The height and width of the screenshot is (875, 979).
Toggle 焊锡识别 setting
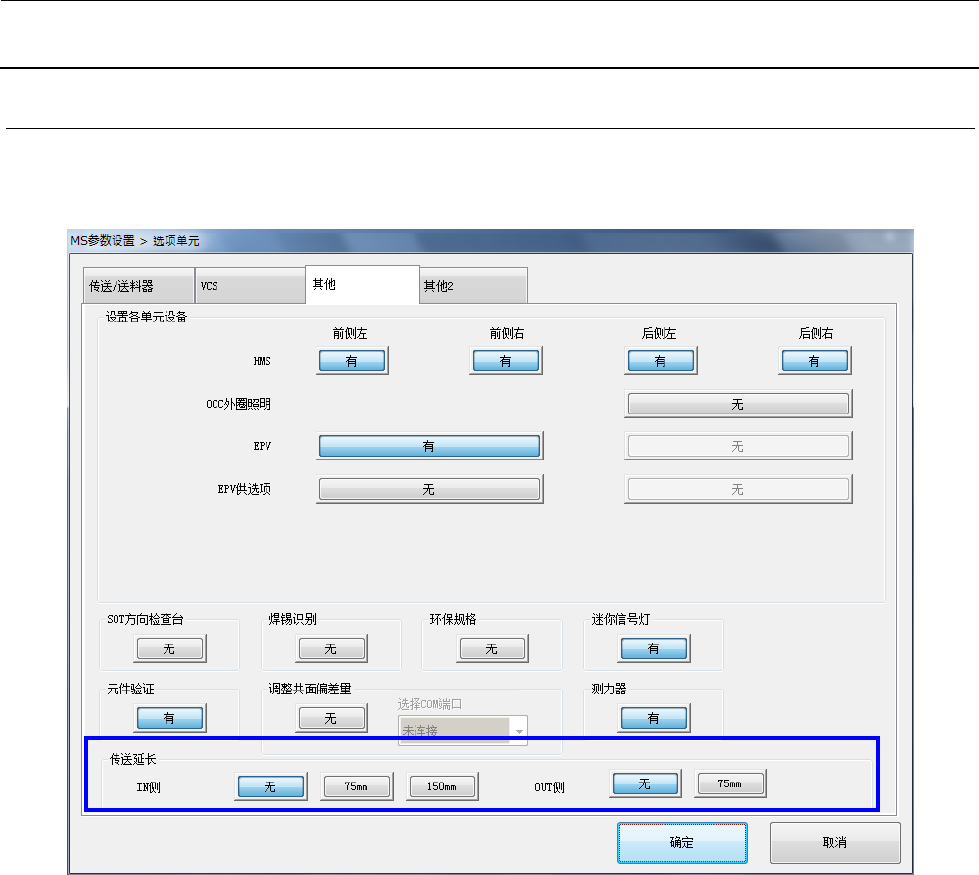[332, 648]
